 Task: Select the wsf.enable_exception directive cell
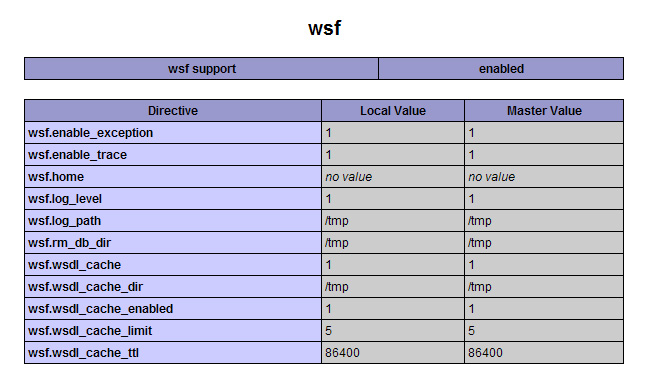173,133
